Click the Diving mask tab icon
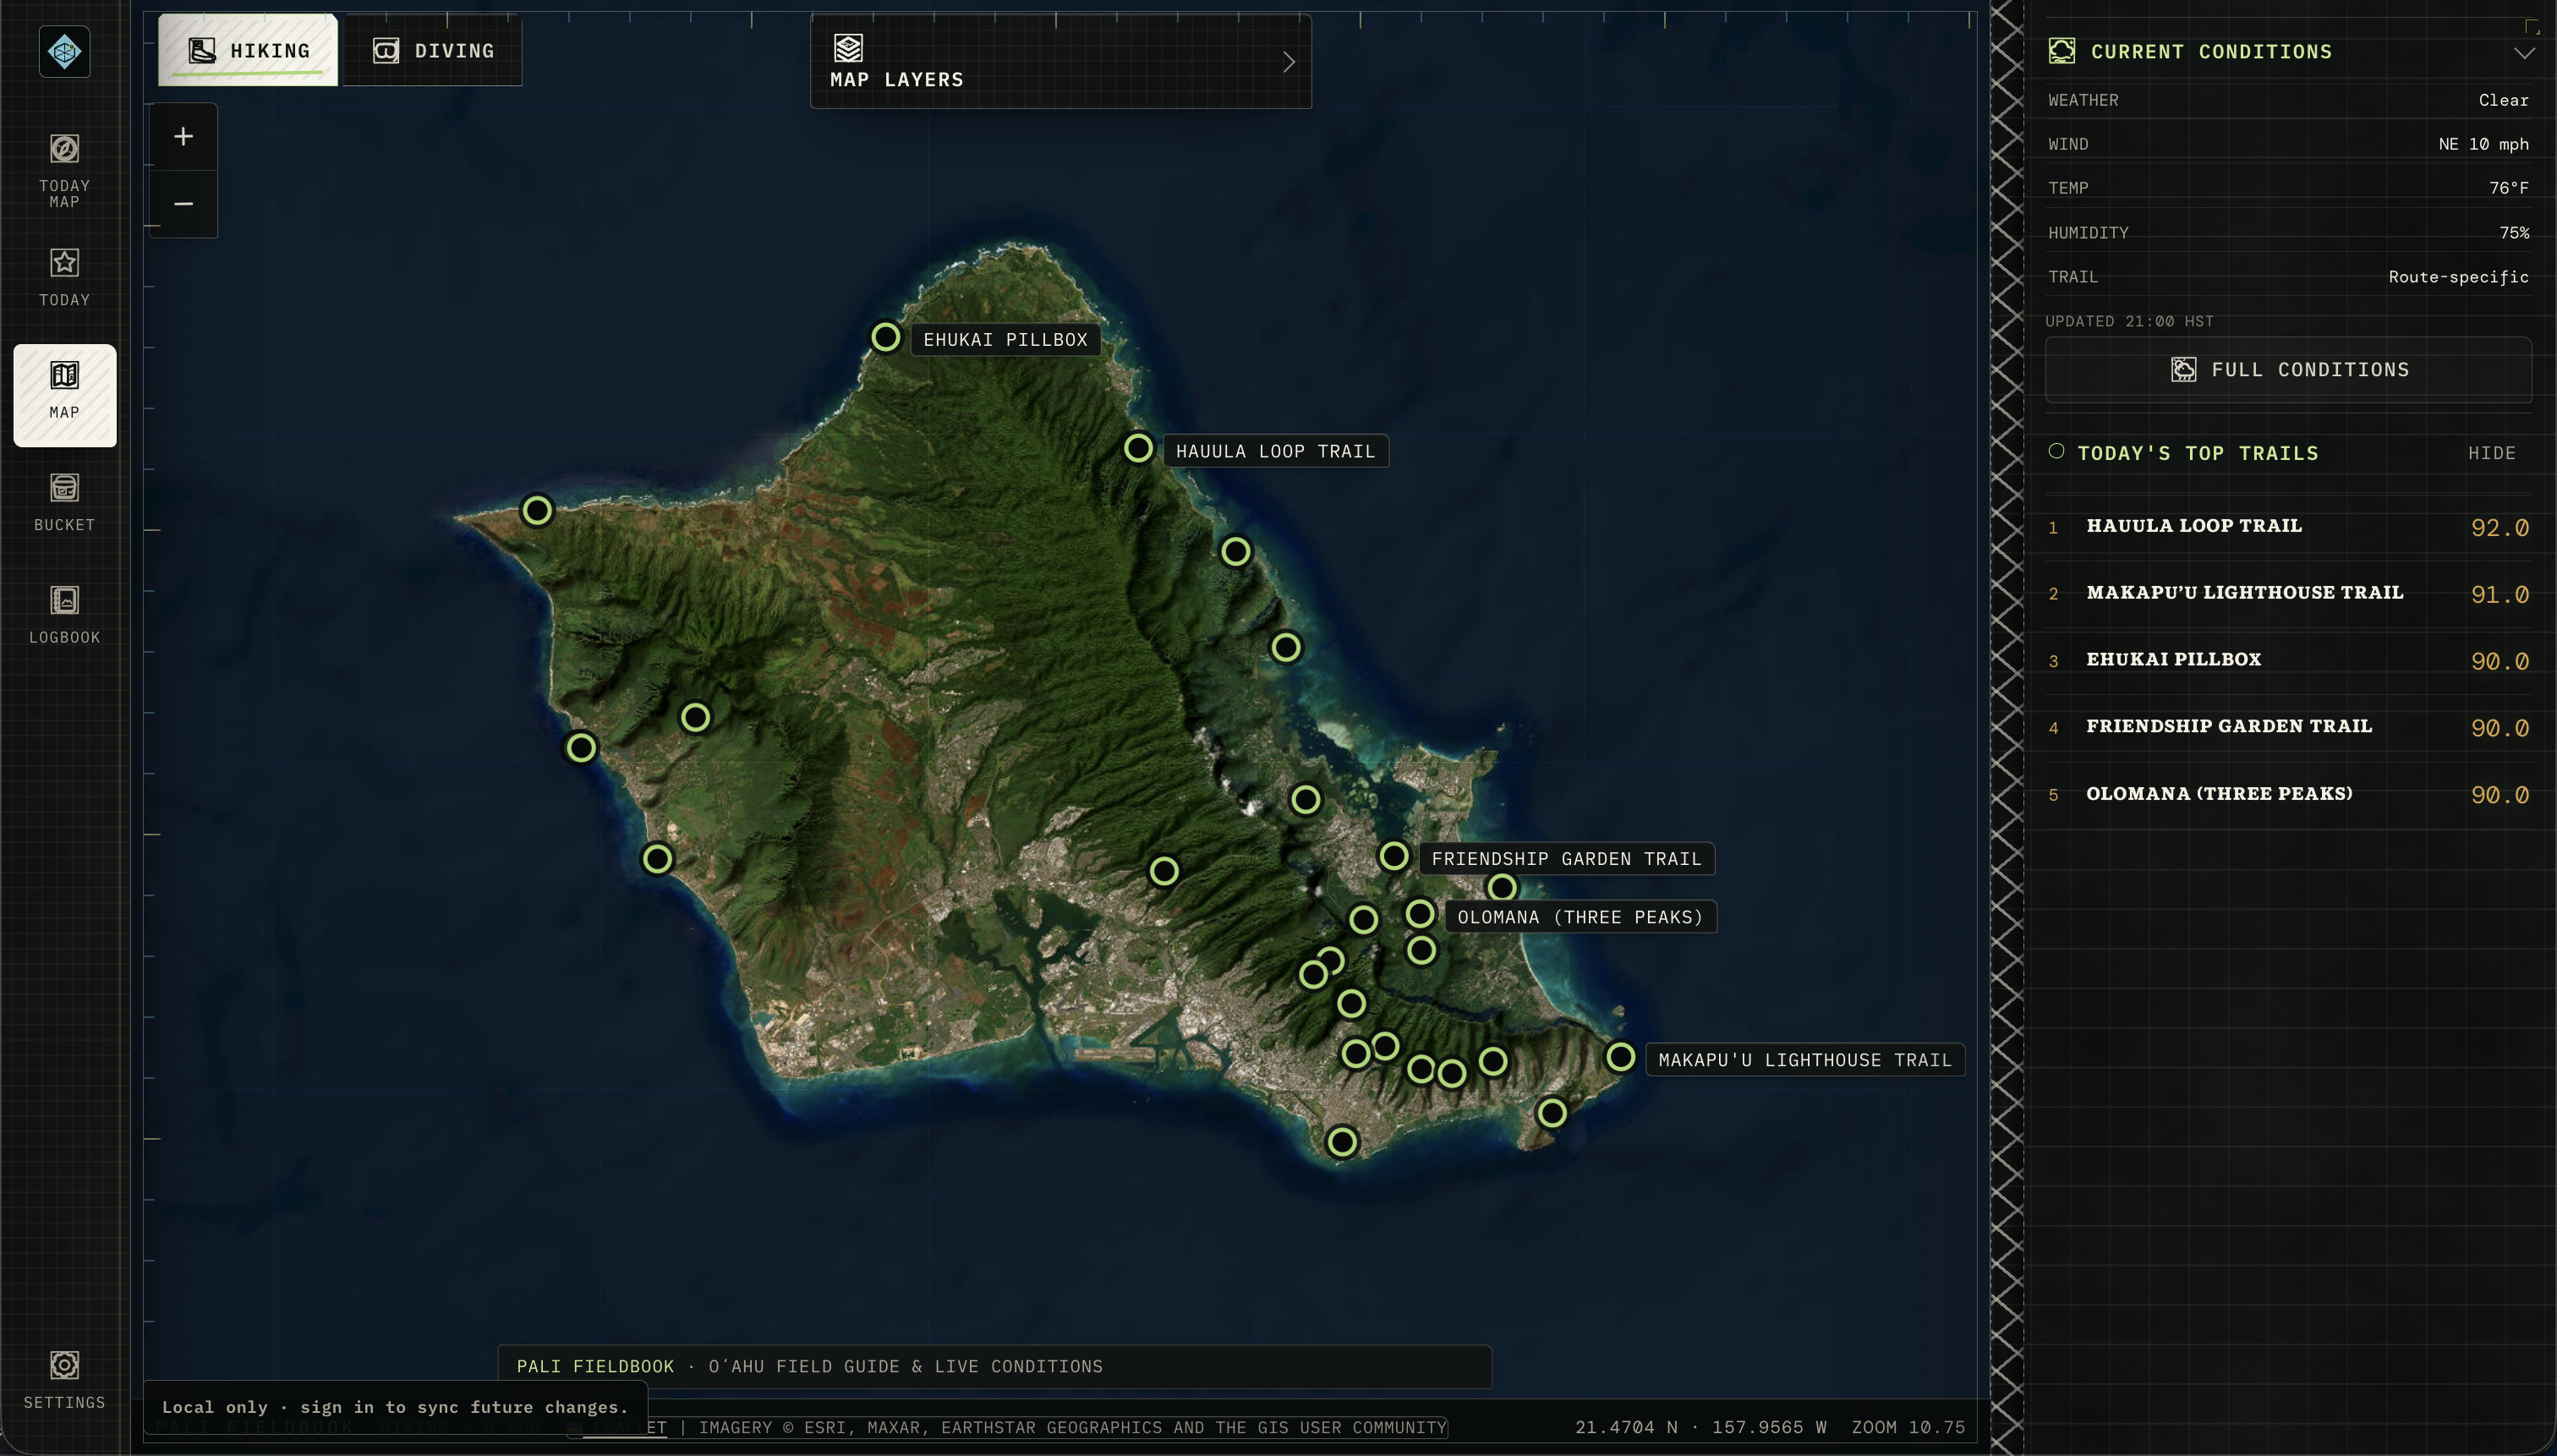 pyautogui.click(x=386, y=51)
